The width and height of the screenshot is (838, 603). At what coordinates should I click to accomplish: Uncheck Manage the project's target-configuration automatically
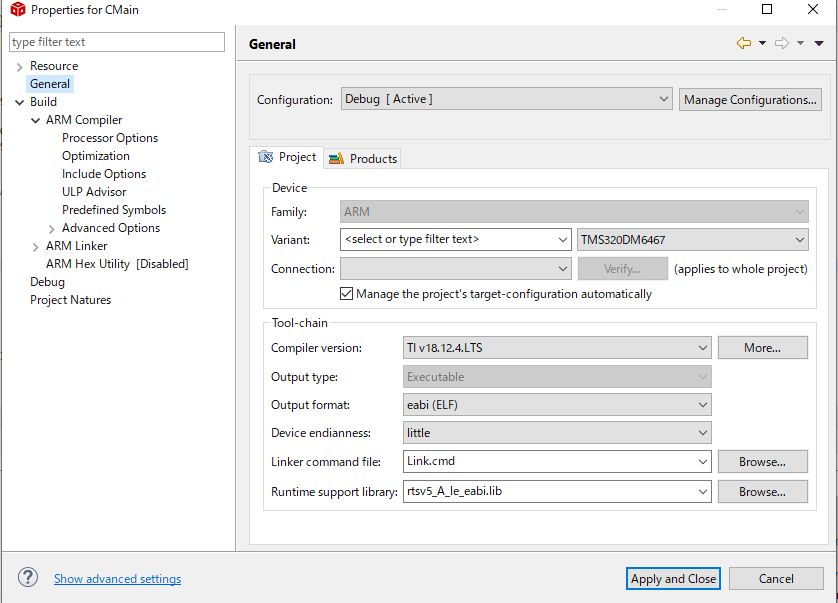[346, 294]
